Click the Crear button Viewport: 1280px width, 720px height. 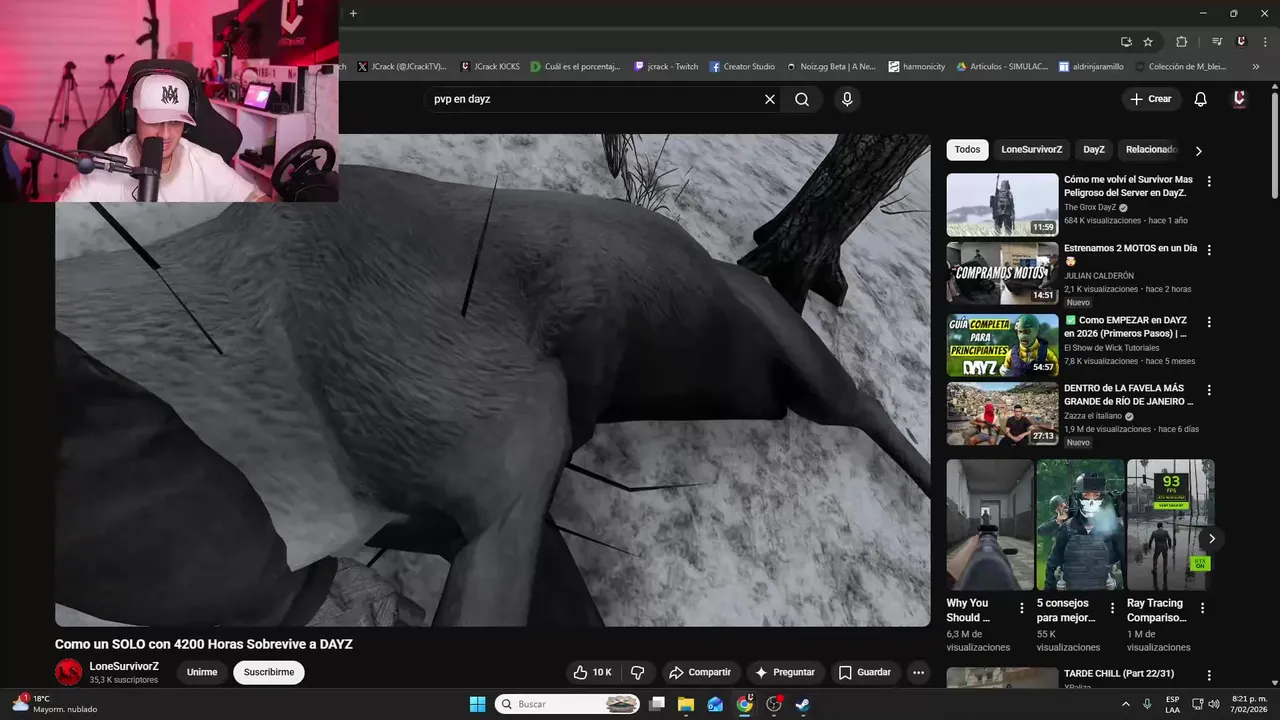pyautogui.click(x=1150, y=99)
